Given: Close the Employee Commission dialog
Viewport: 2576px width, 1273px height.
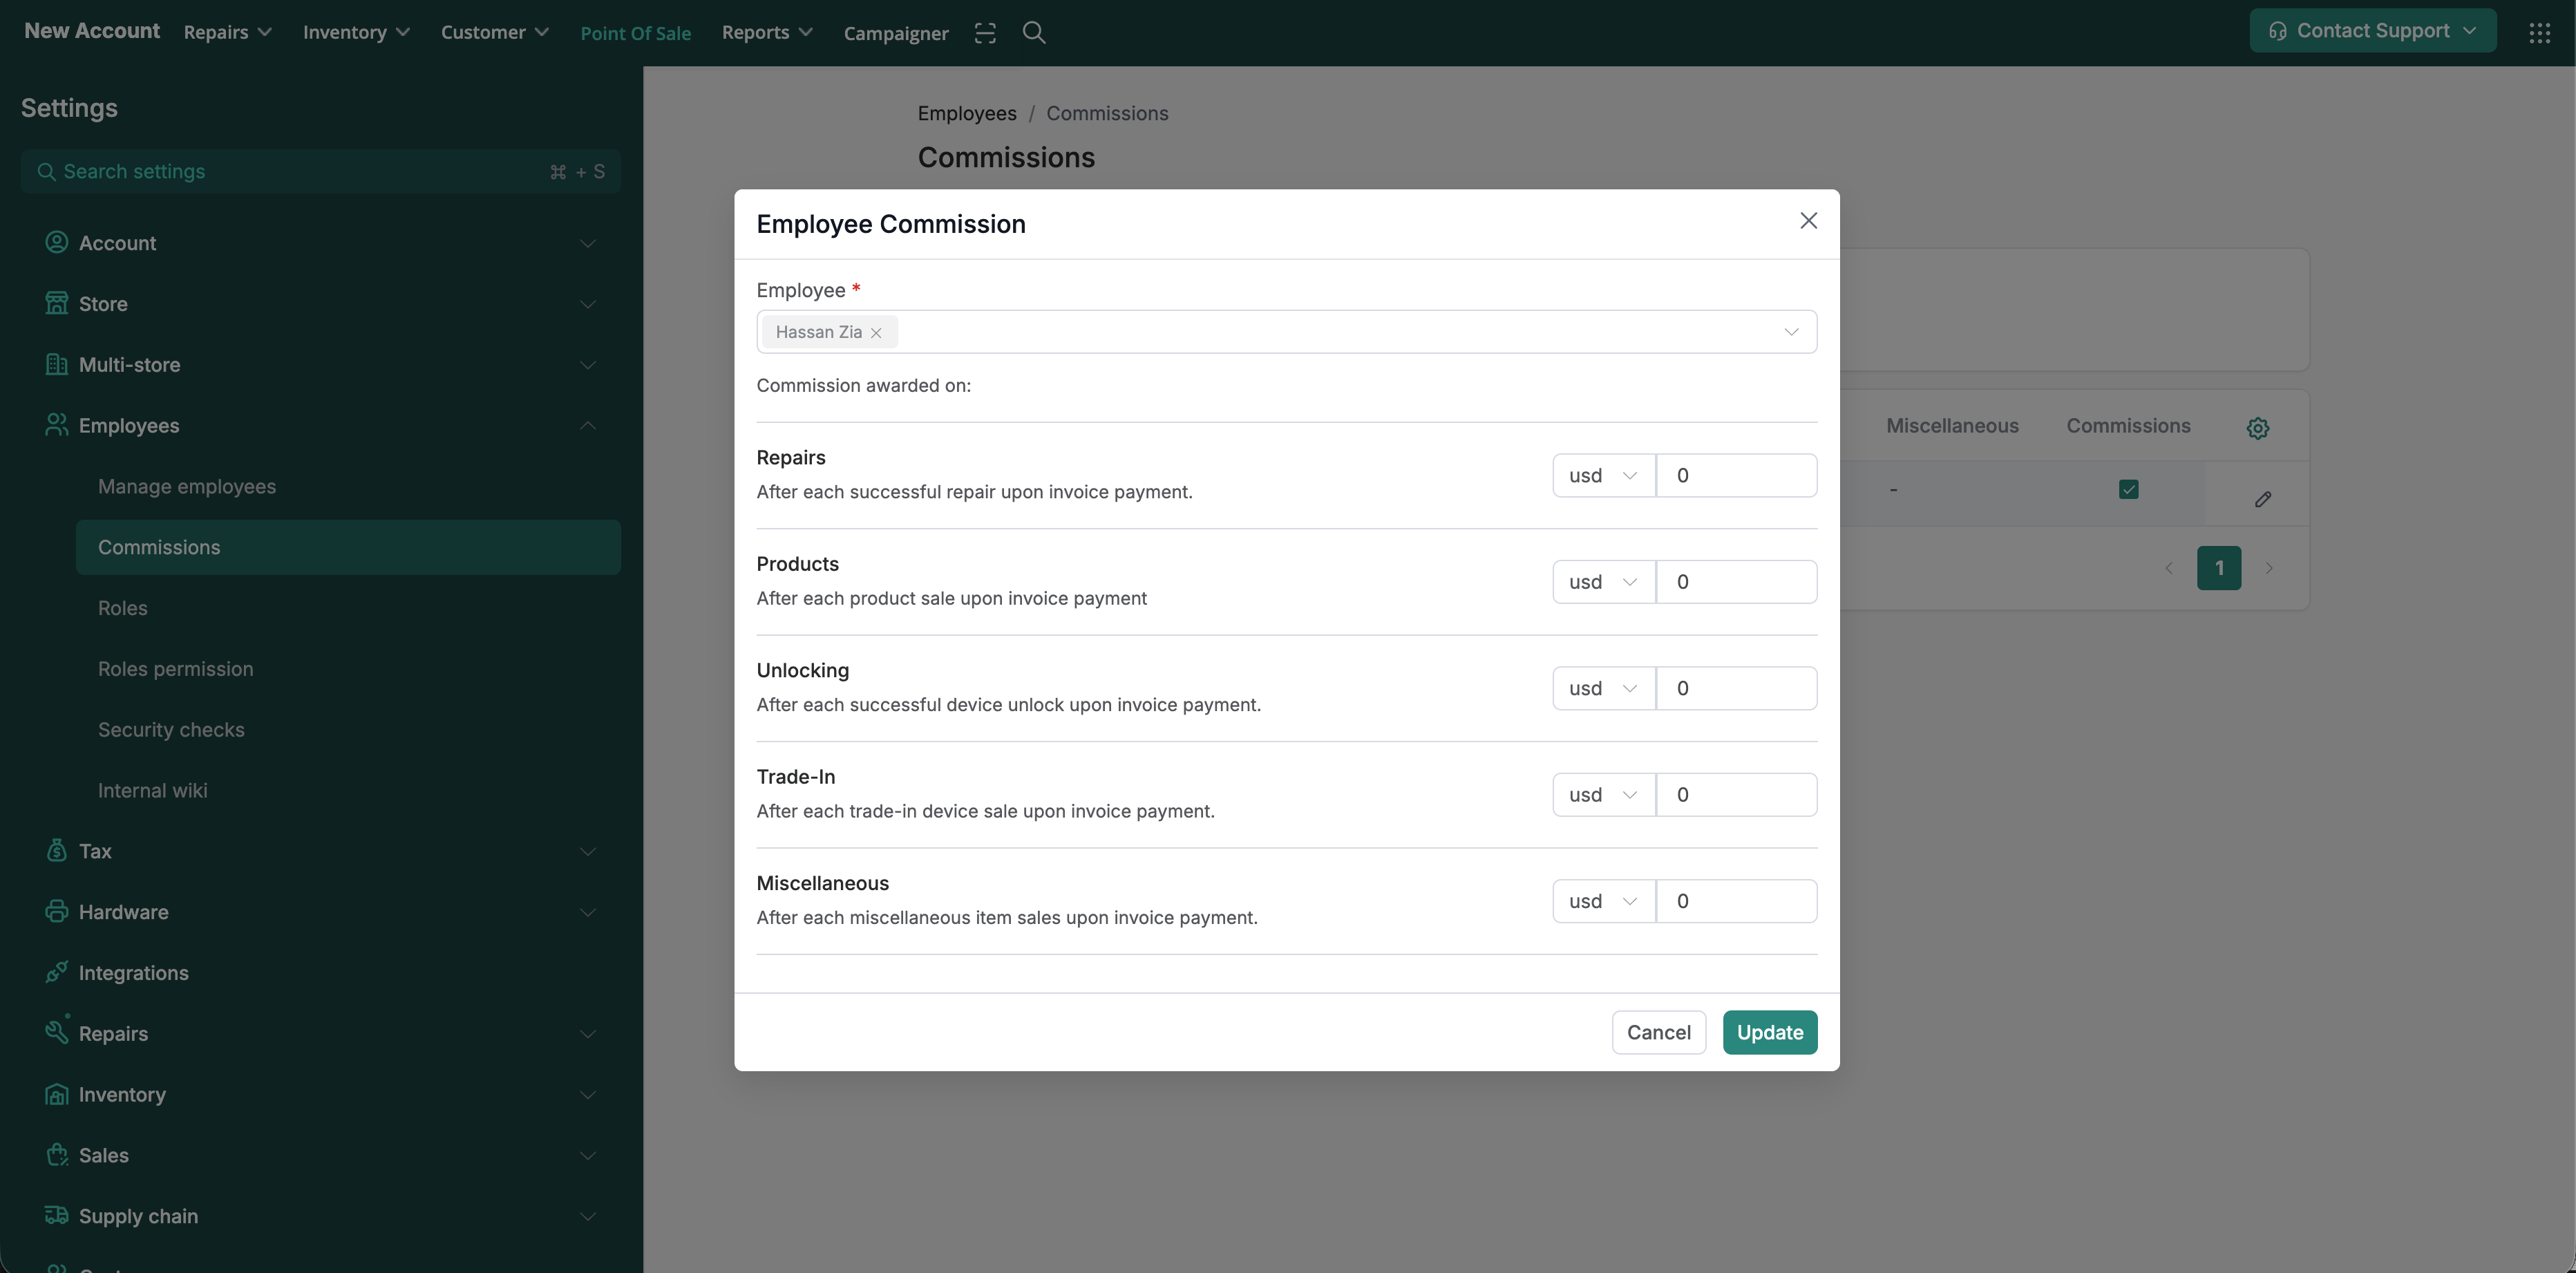Looking at the screenshot, I should [x=1808, y=221].
